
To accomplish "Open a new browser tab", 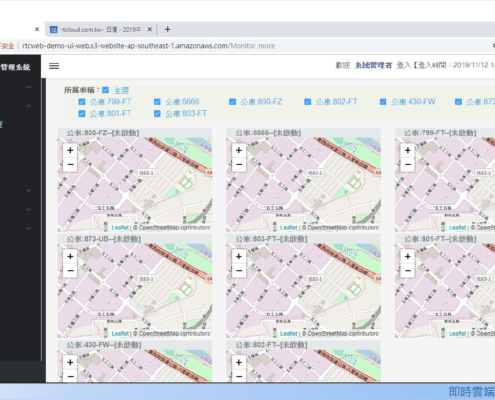I will (x=167, y=30).
